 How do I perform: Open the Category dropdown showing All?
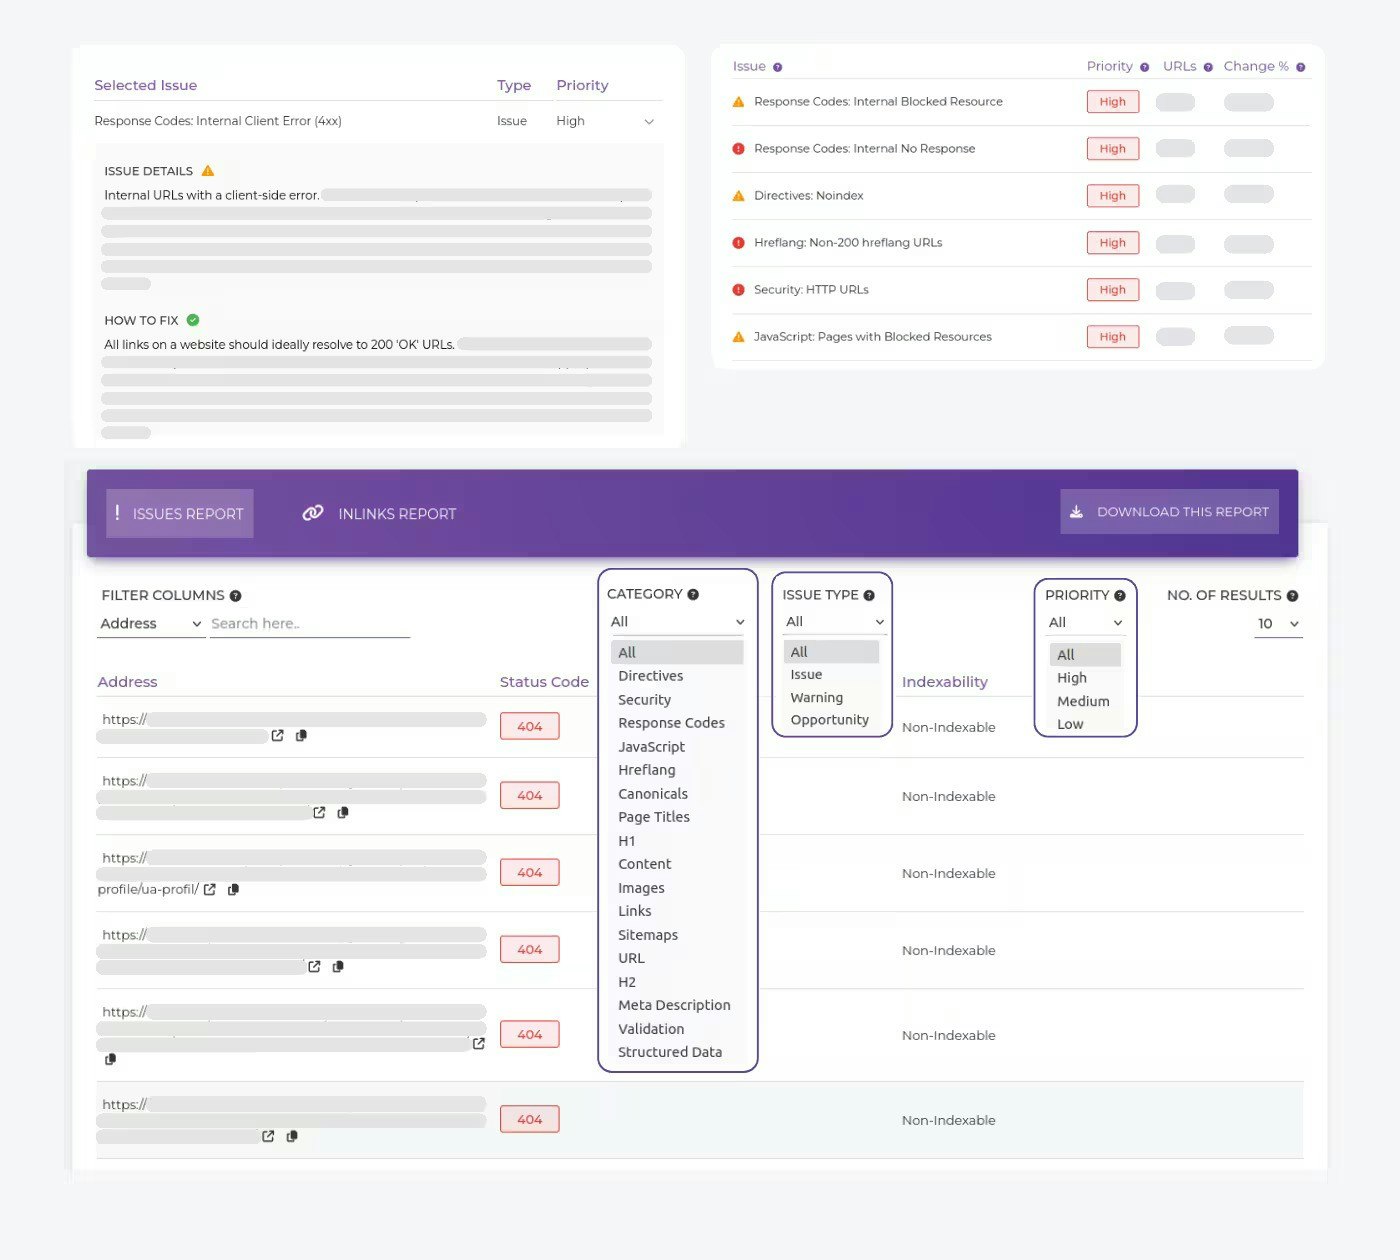pos(678,621)
